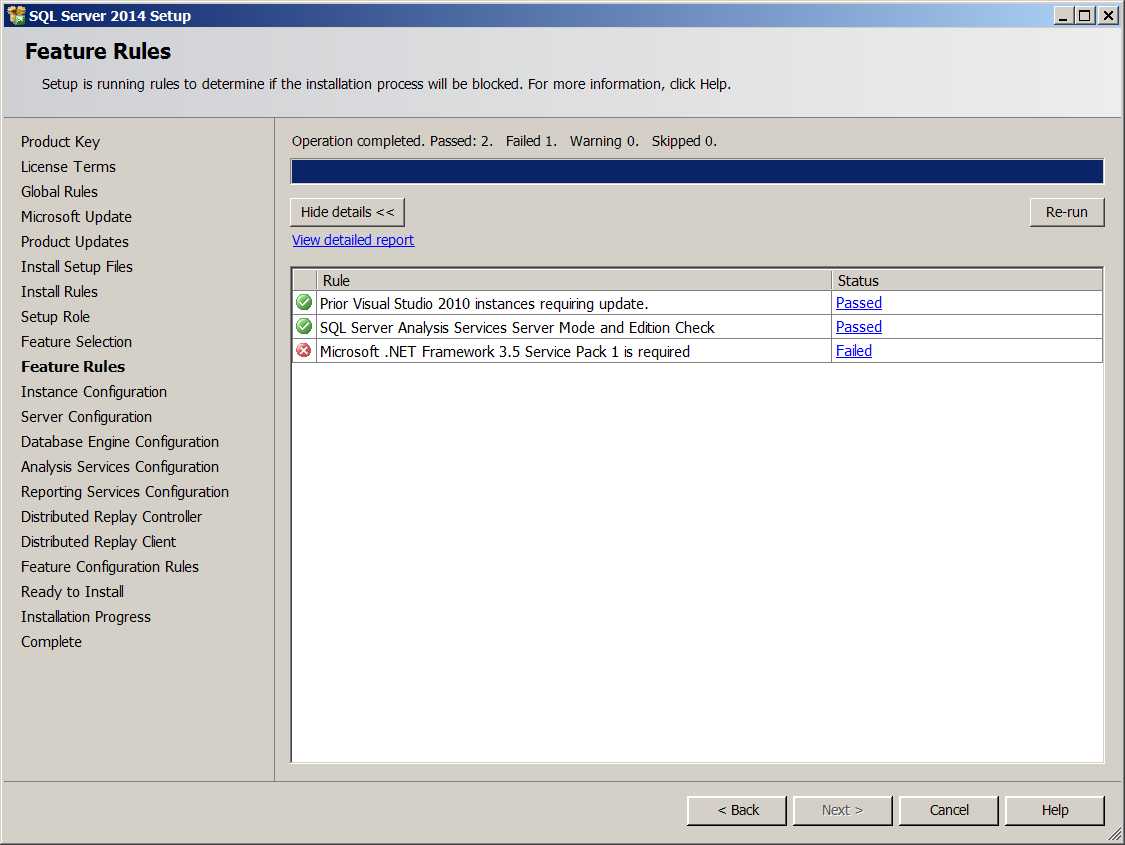Select Feature Selection step in the sidebar
Image resolution: width=1125 pixels, height=845 pixels.
76,342
